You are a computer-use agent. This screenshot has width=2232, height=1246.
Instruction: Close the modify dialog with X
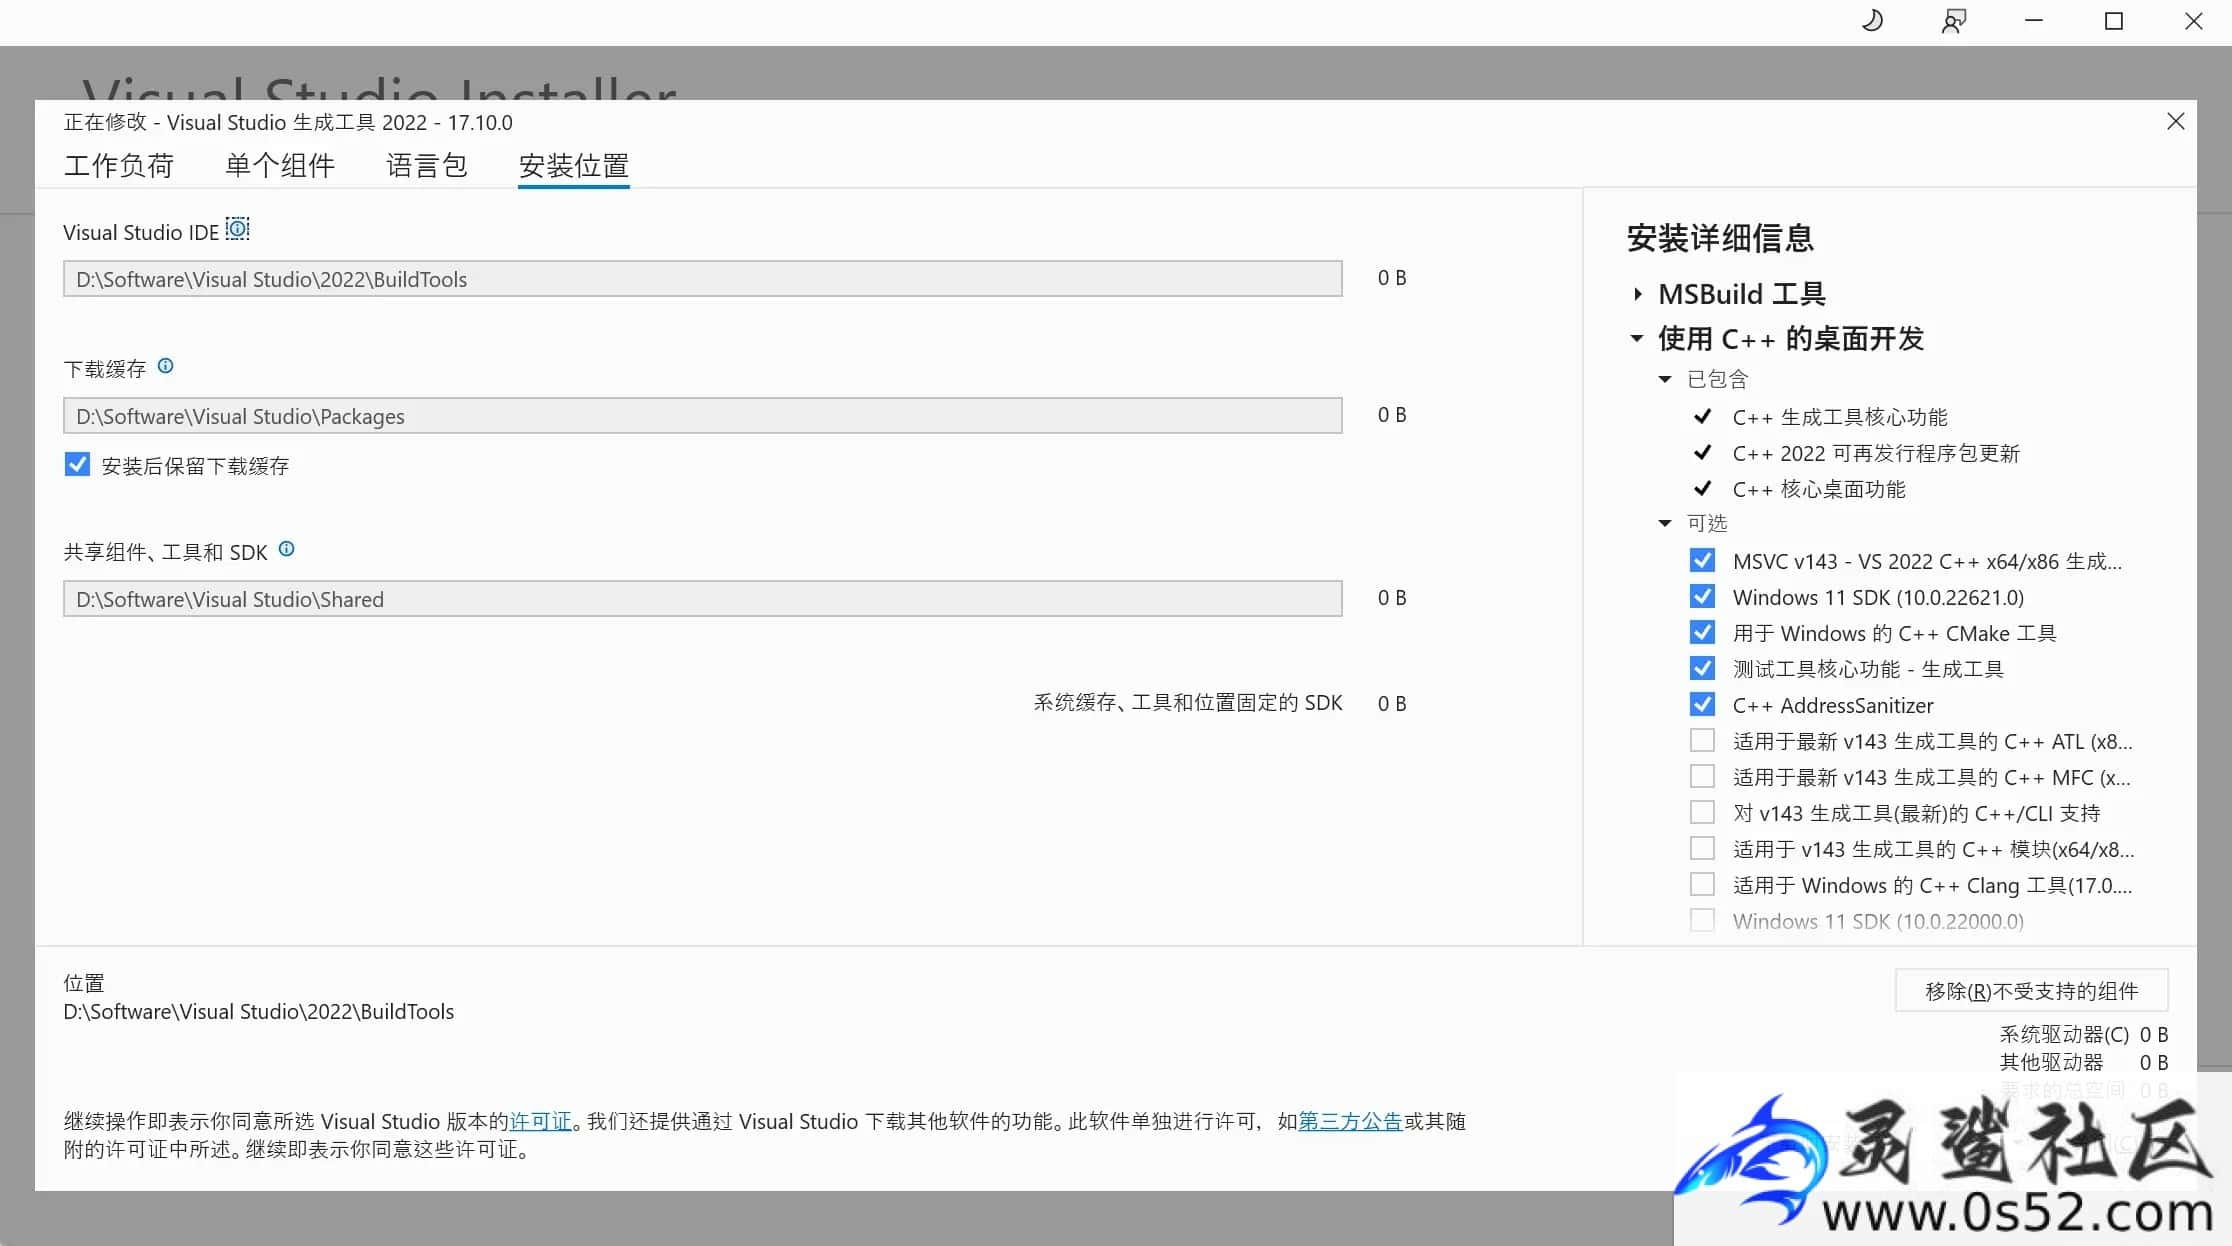2175,121
